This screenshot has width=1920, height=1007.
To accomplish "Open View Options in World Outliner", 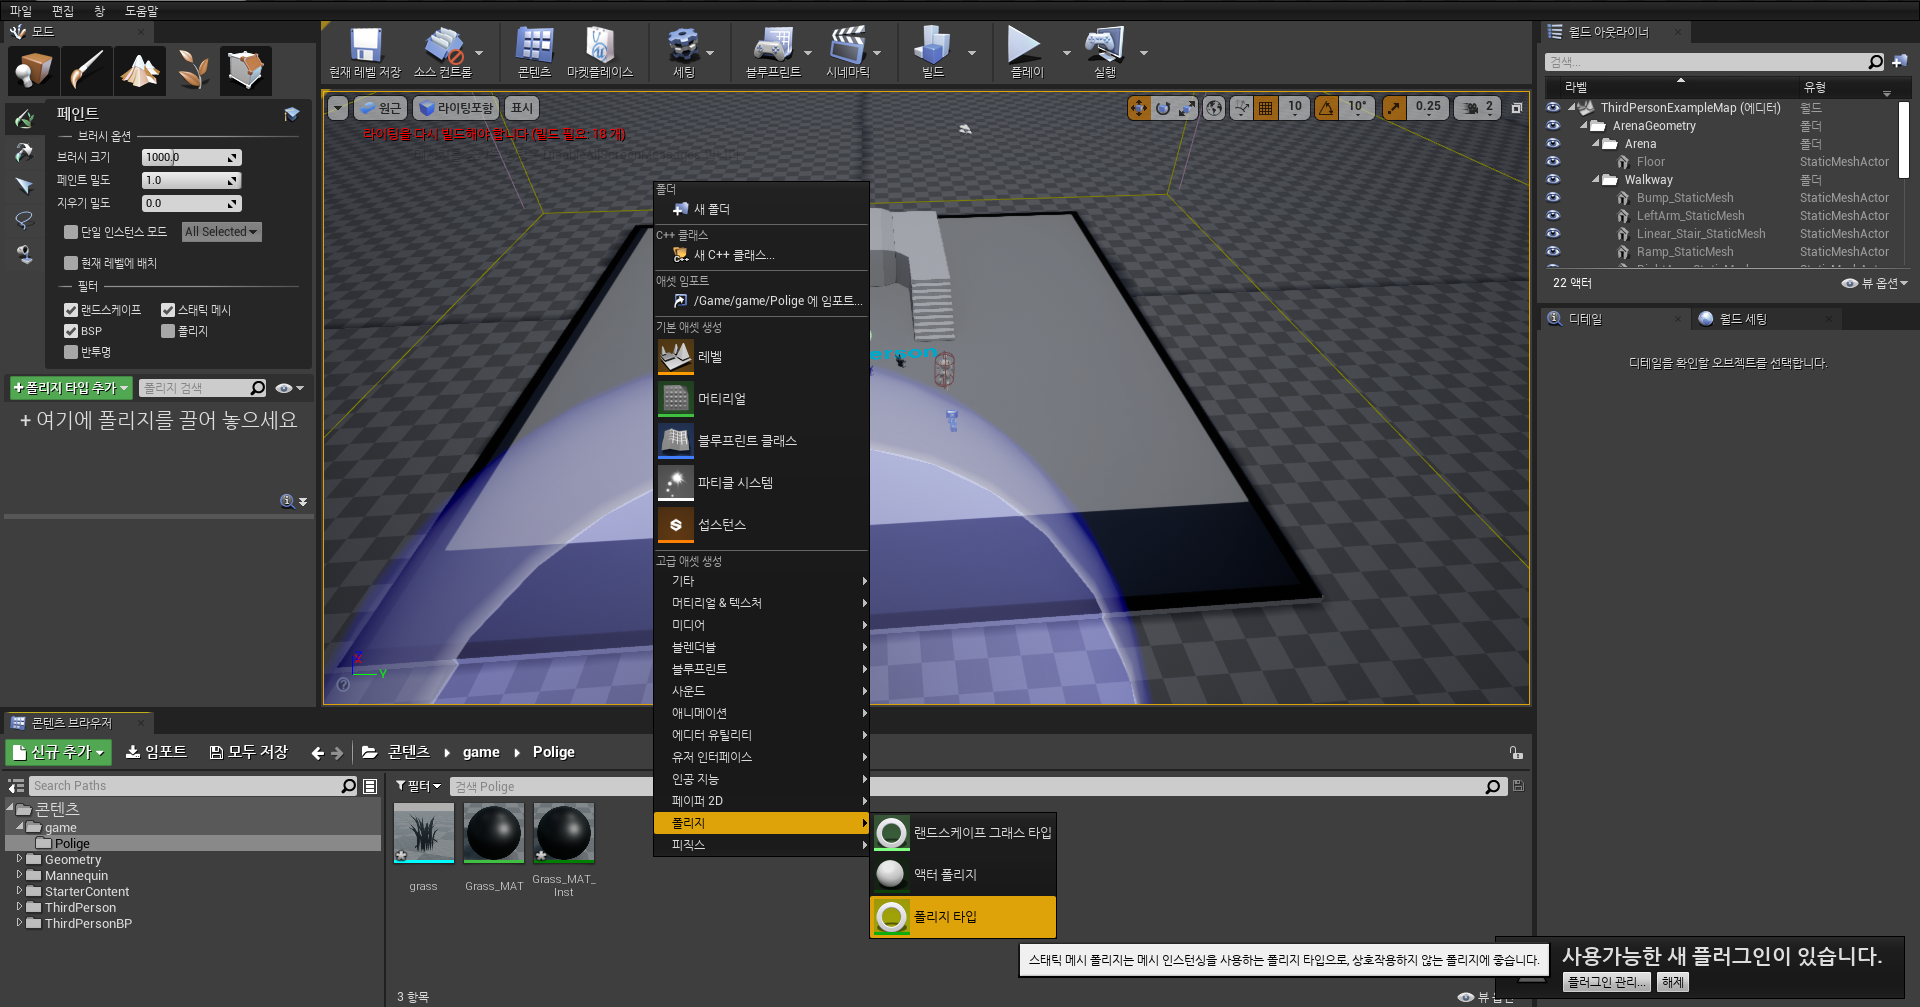I will point(1875,283).
